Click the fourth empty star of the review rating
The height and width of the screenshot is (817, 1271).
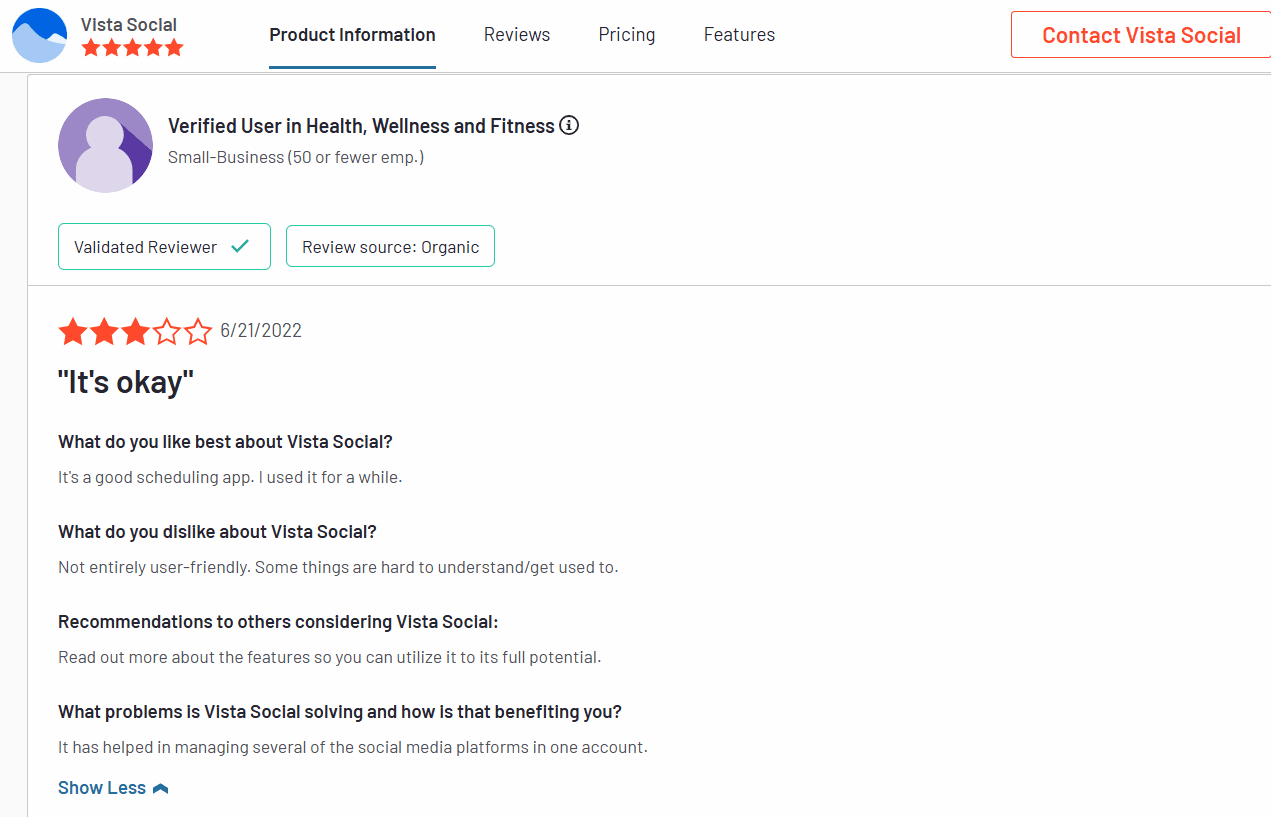[x=167, y=331]
